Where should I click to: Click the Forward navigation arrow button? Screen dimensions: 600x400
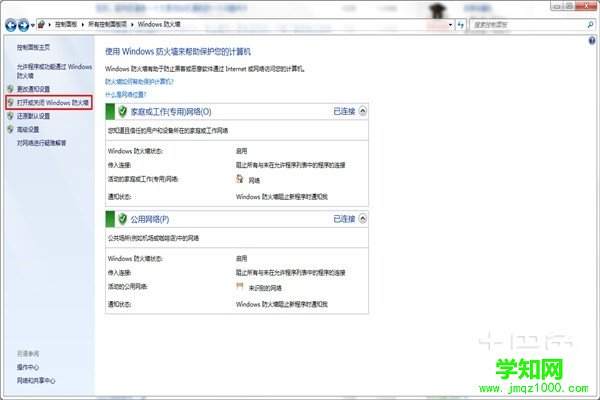pos(24,25)
